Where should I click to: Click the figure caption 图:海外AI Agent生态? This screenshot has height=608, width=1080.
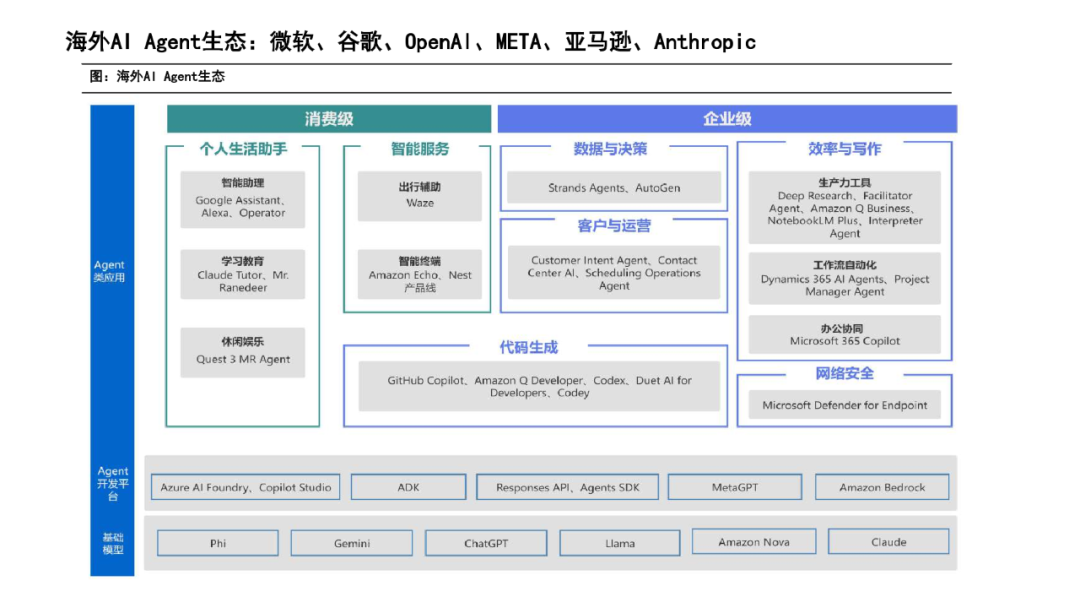tap(157, 76)
